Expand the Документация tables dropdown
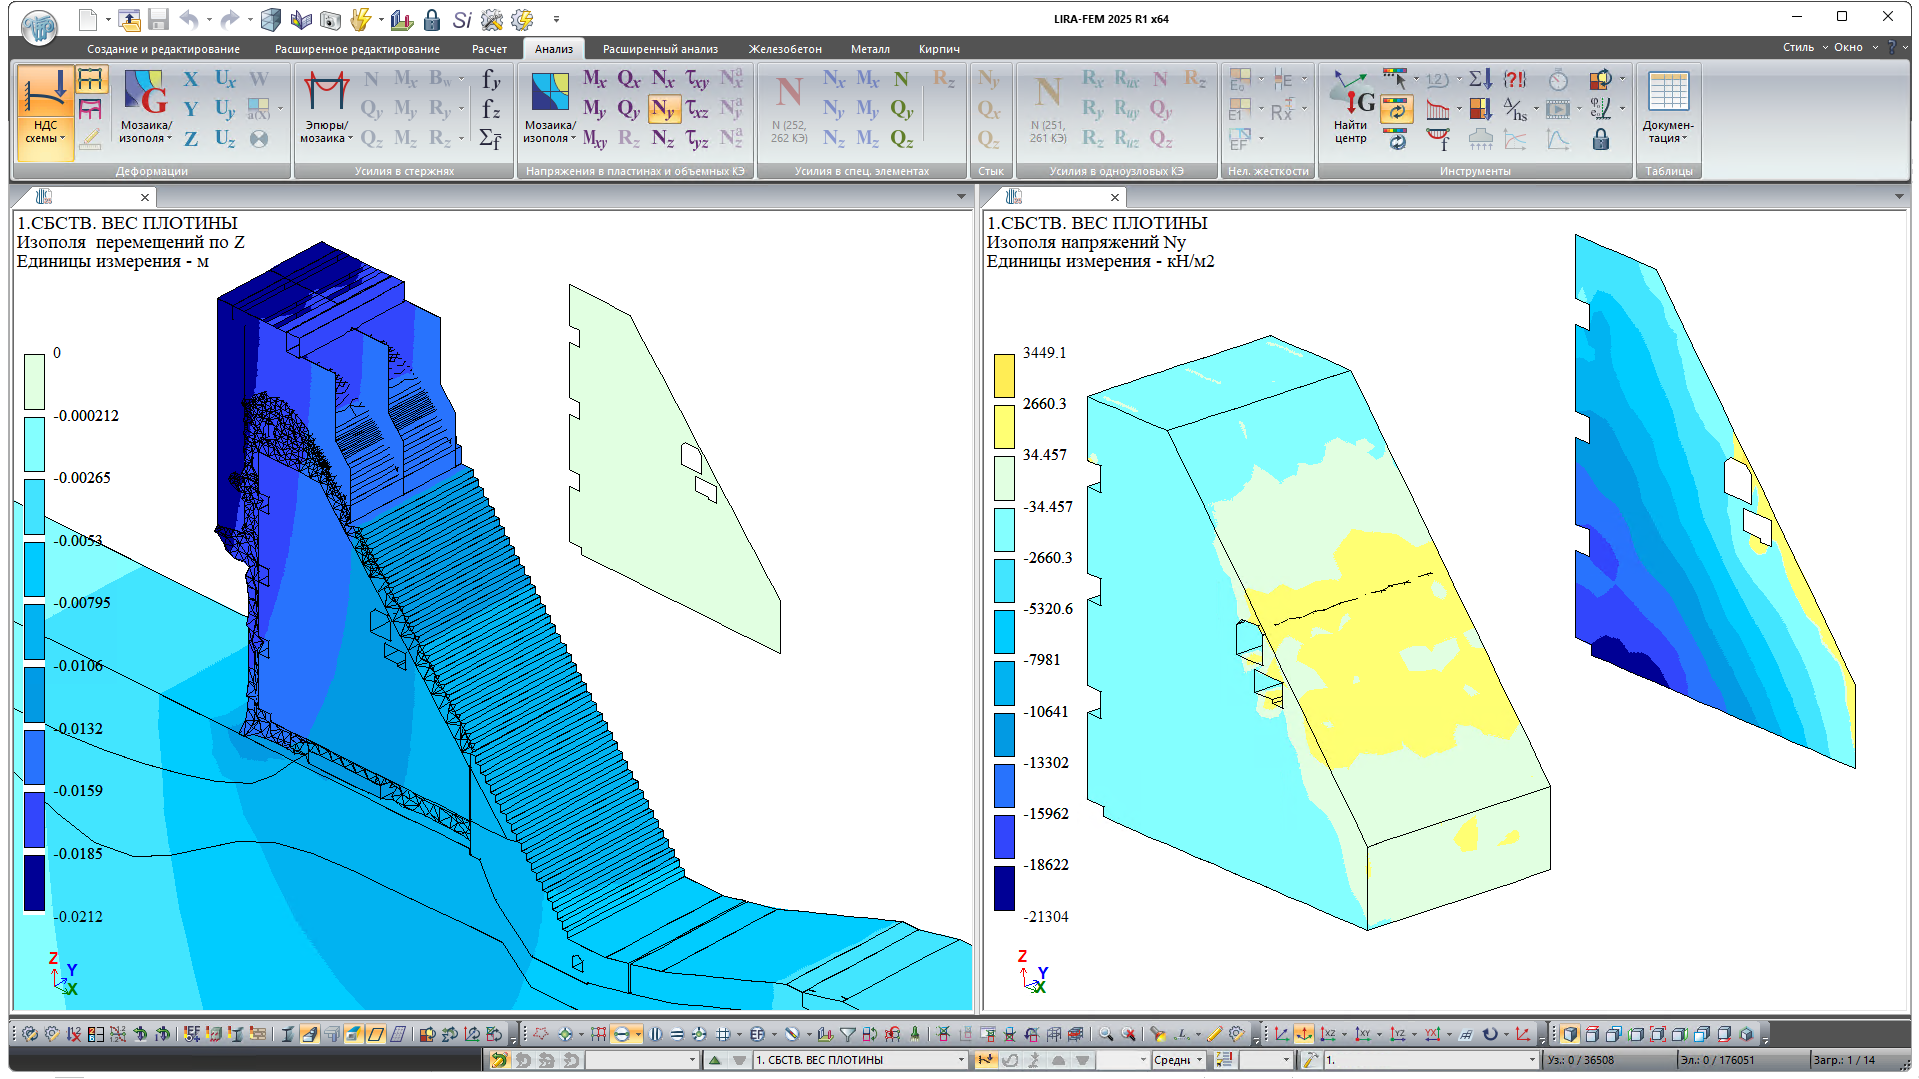The height and width of the screenshot is (1079, 1919). [1668, 132]
